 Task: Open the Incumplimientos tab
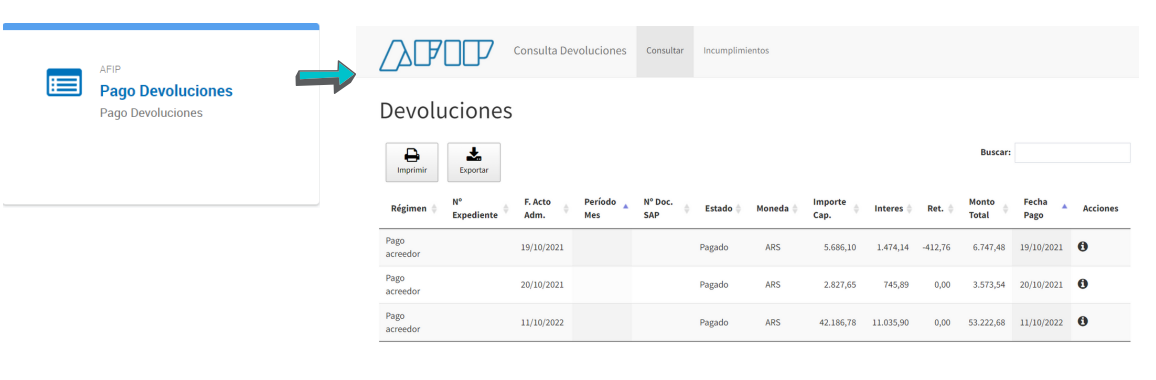[x=736, y=51]
